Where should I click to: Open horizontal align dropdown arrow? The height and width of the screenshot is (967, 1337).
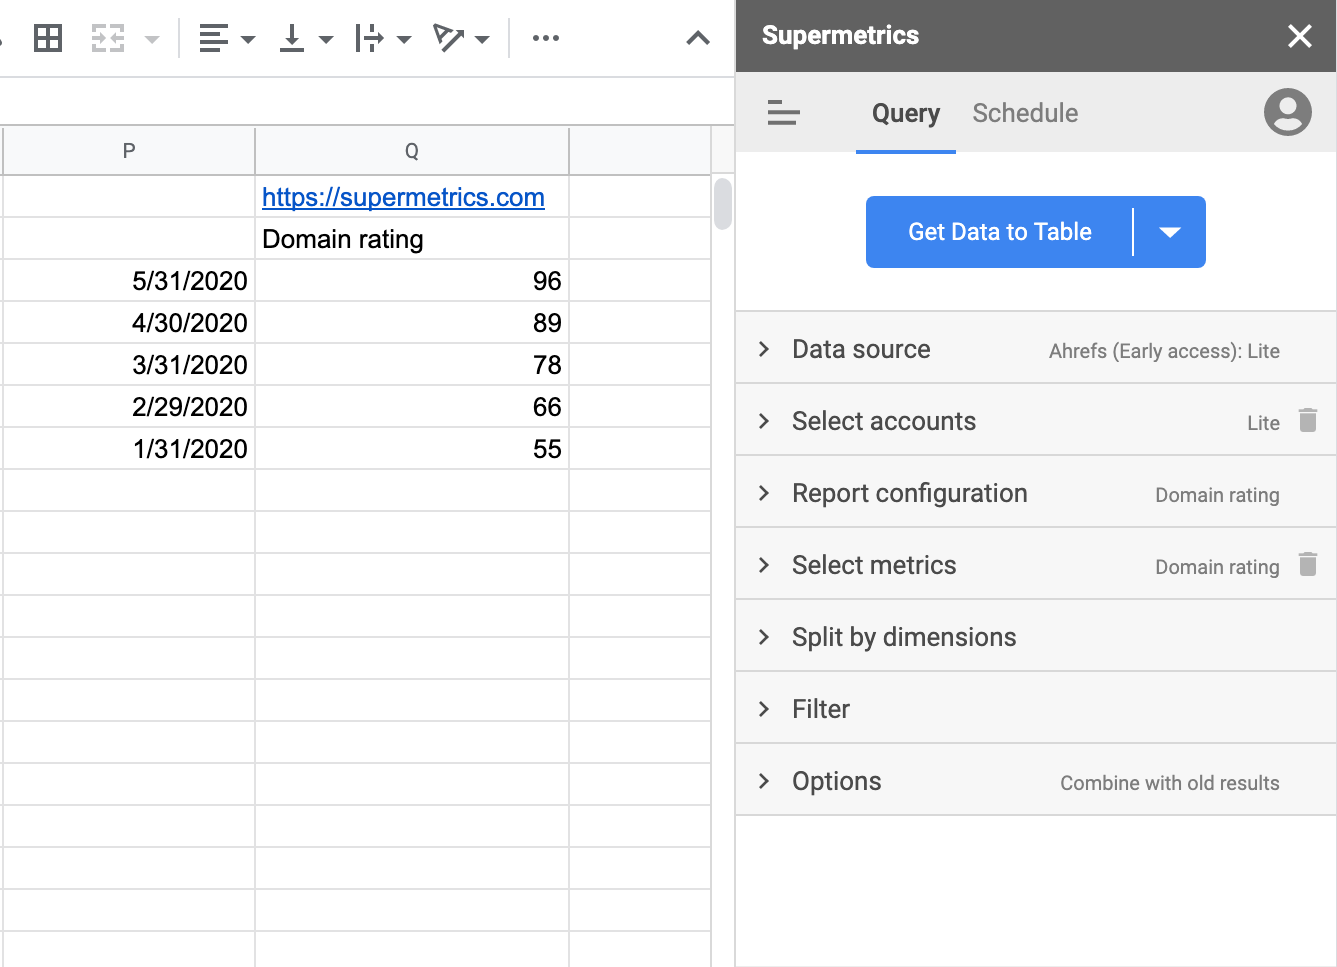click(248, 40)
